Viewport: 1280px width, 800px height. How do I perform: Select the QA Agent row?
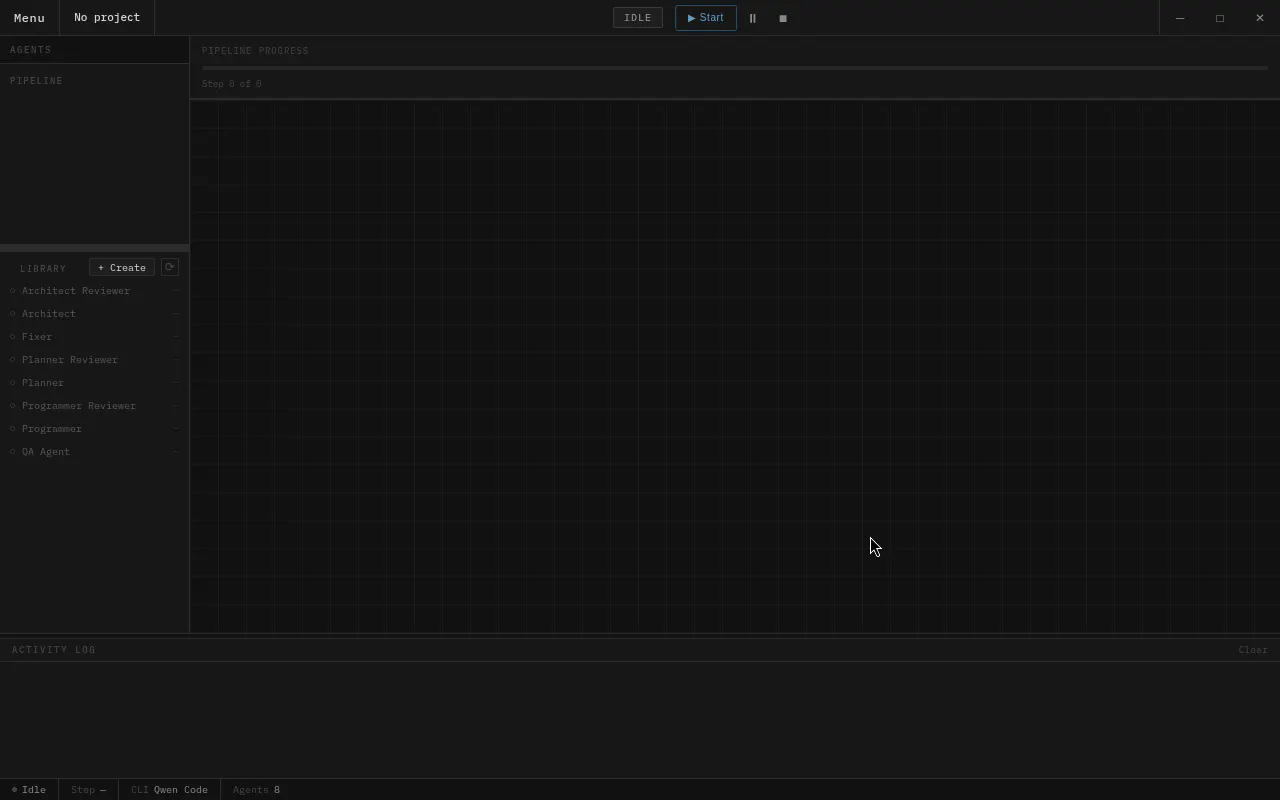[94, 452]
